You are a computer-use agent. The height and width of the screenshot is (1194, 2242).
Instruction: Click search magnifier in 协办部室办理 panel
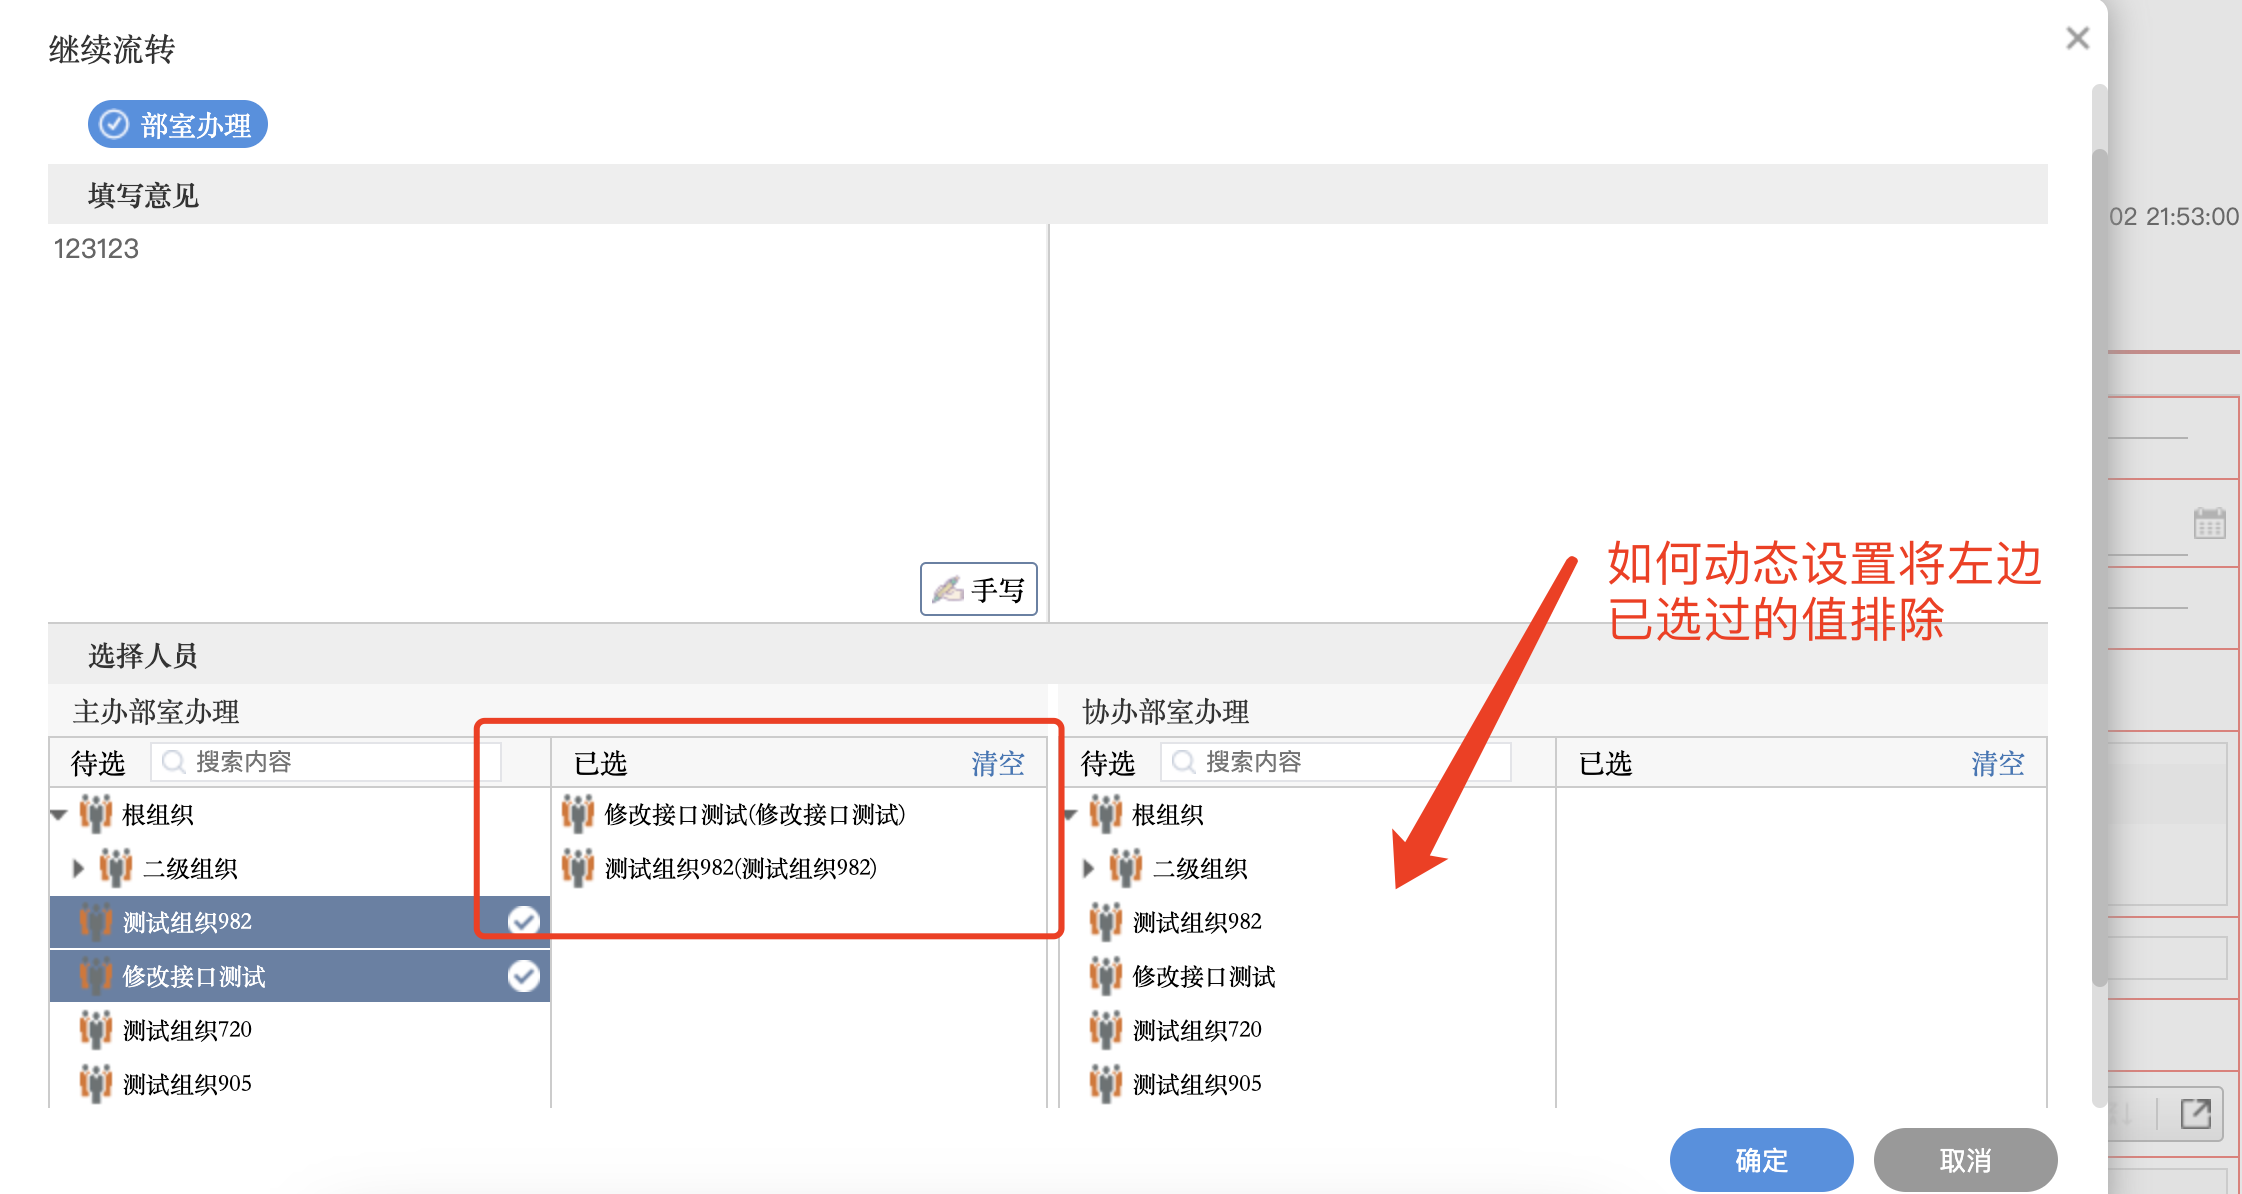tap(1184, 762)
